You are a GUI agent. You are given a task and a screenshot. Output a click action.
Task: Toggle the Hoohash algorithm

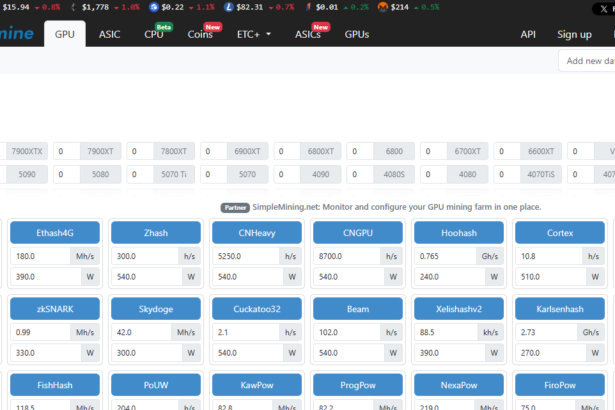[x=459, y=233]
